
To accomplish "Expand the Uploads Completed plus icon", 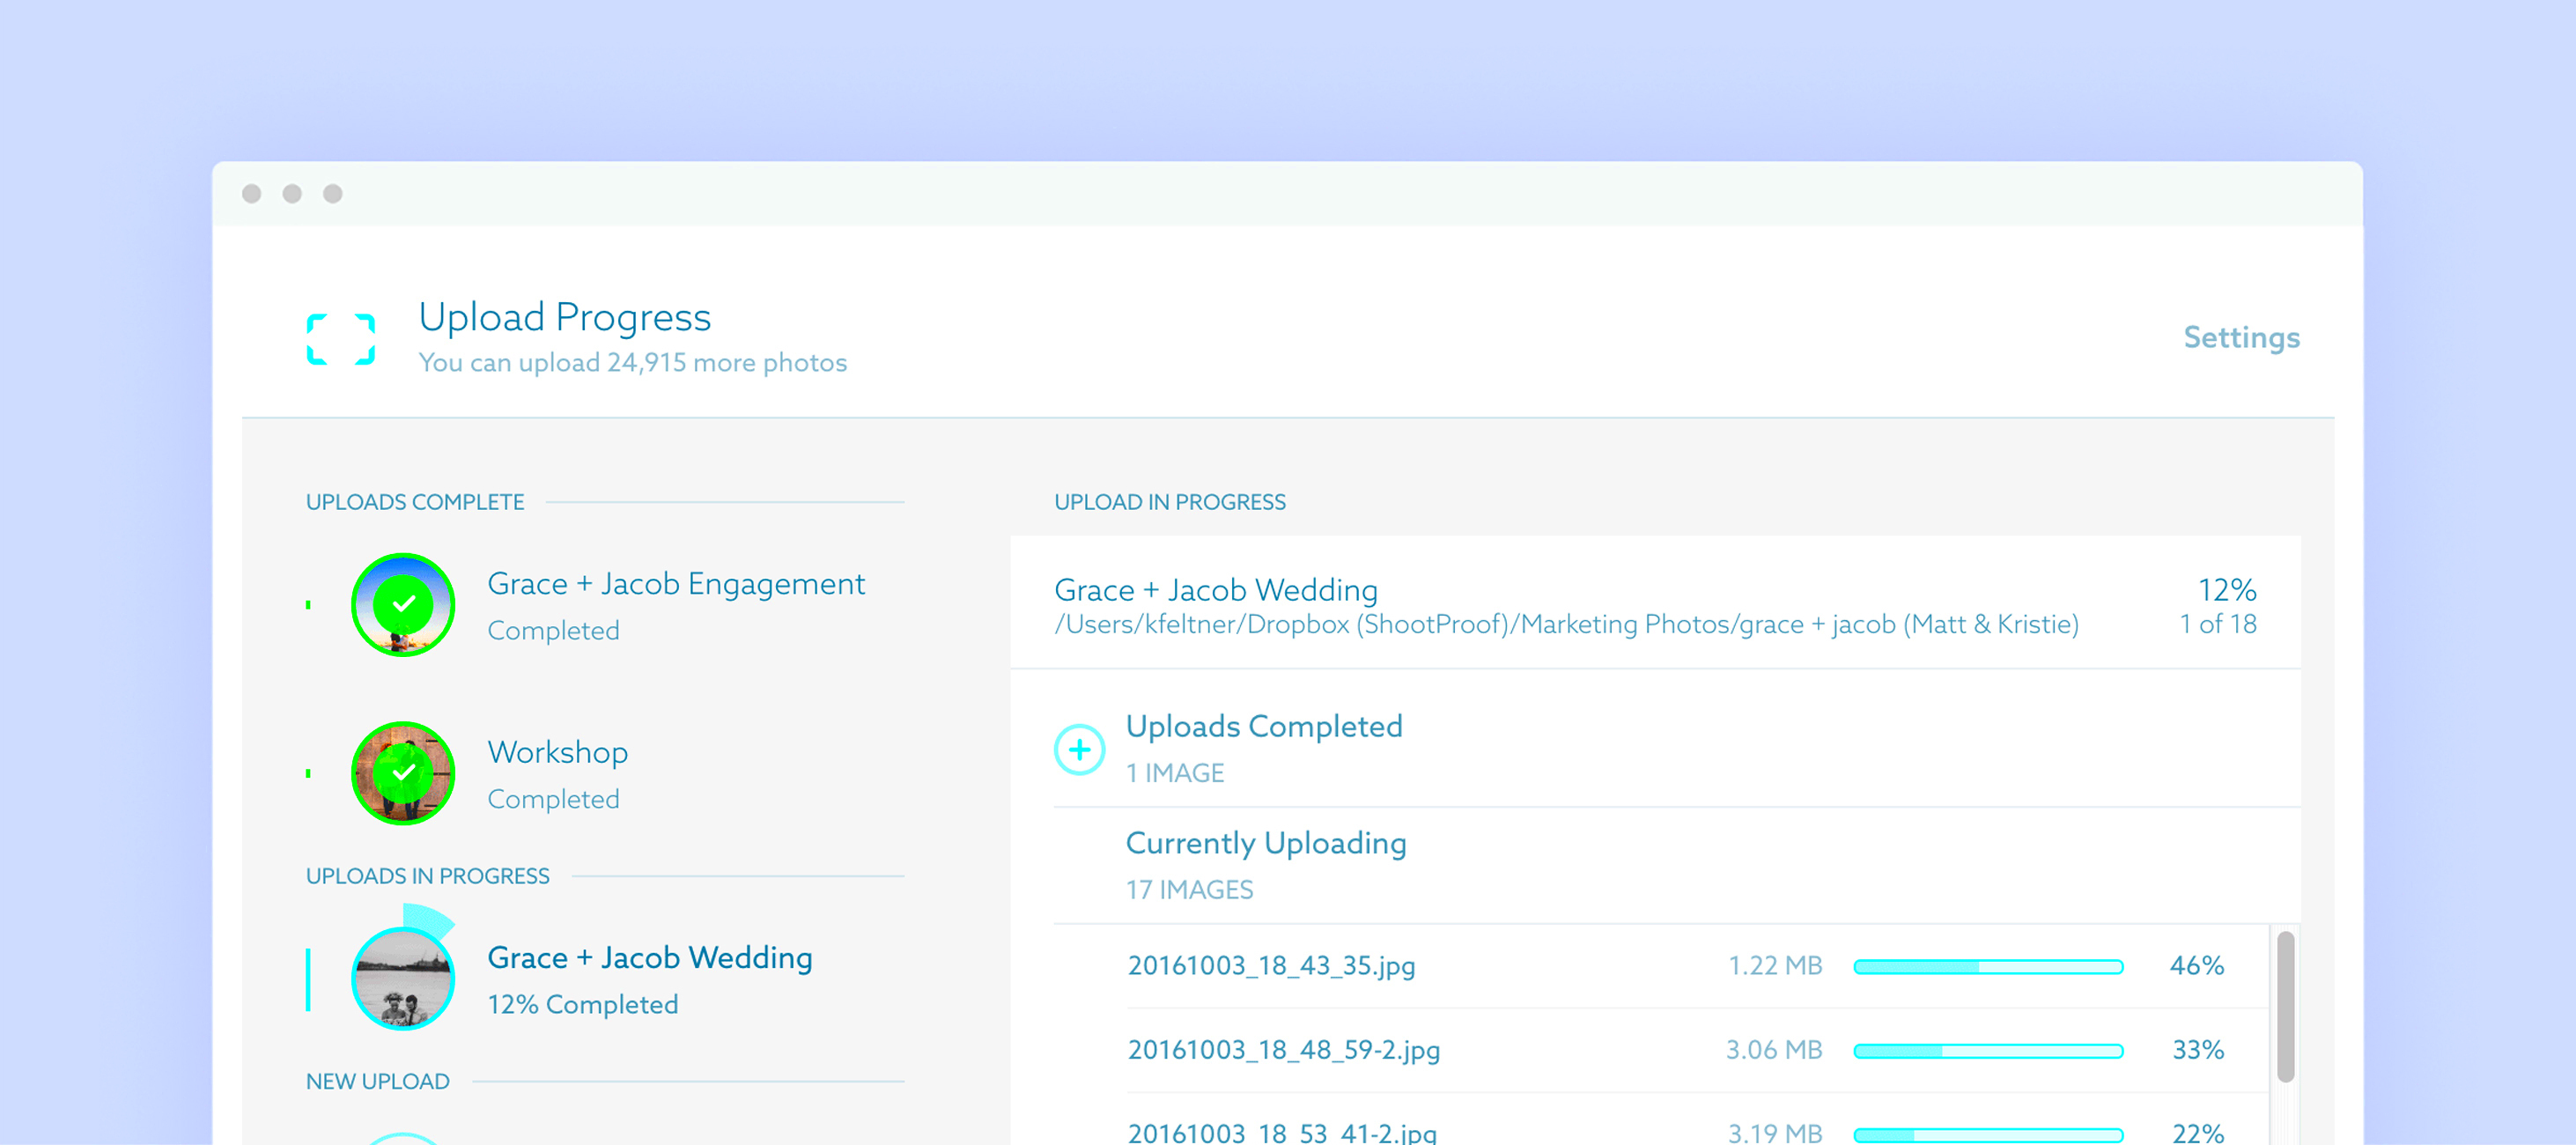I will coord(1079,749).
